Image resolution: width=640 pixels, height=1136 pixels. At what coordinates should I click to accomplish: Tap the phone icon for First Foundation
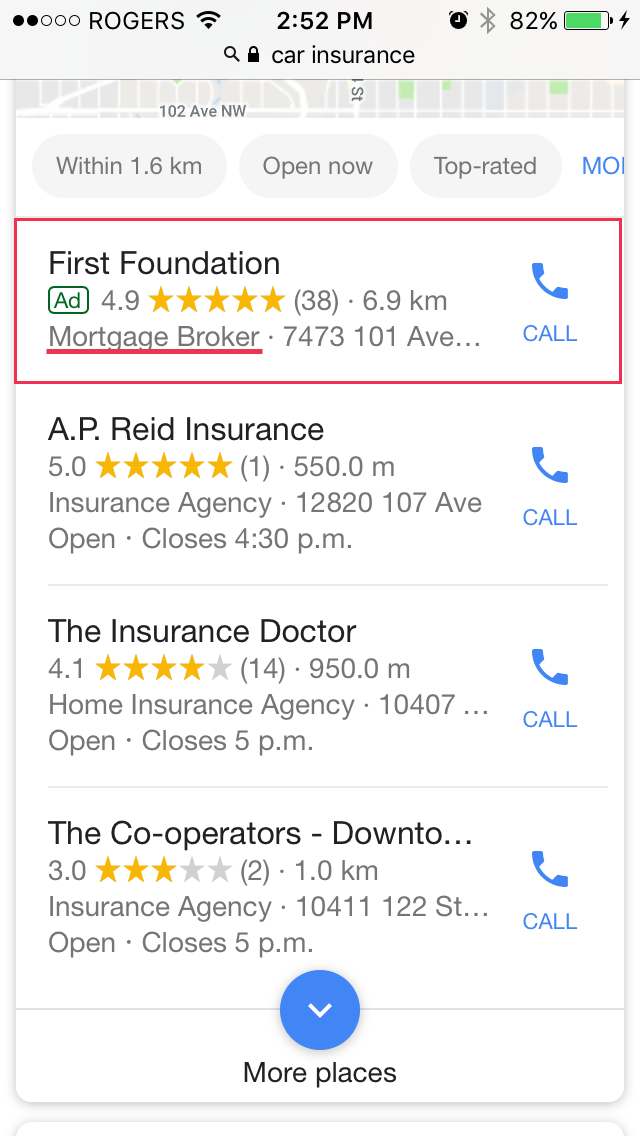tap(549, 282)
